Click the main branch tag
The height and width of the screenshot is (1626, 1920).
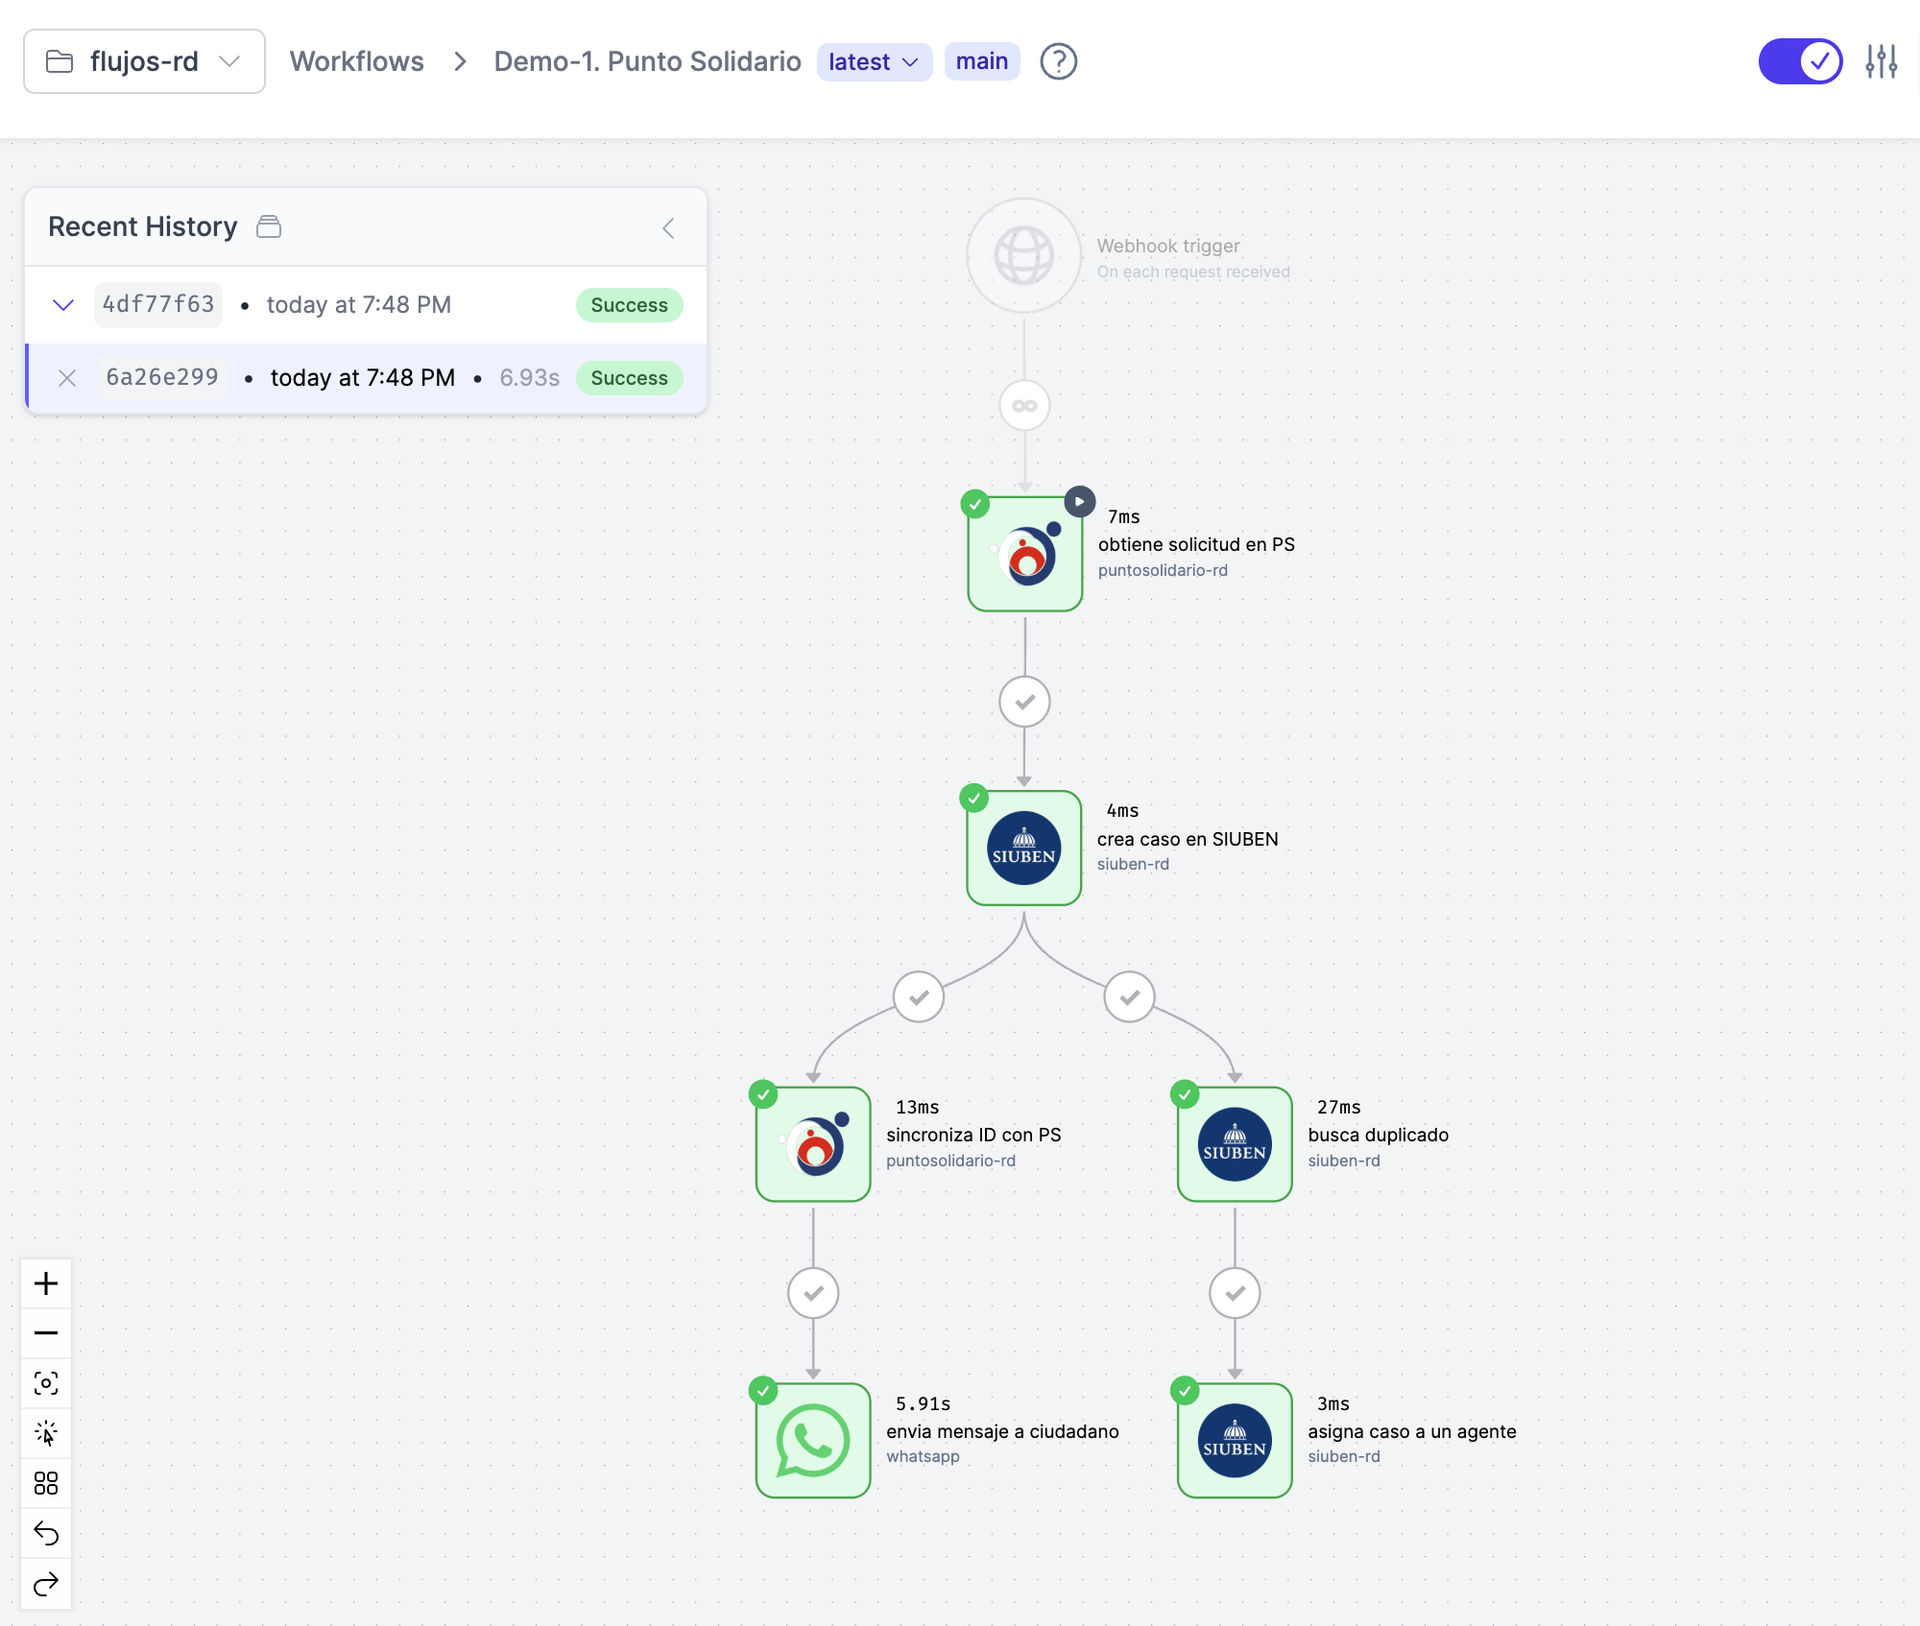click(981, 61)
